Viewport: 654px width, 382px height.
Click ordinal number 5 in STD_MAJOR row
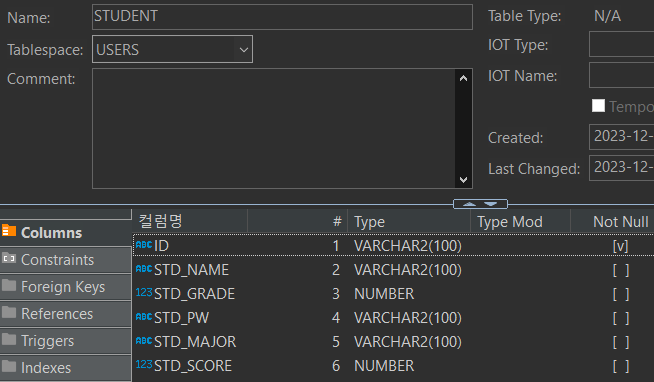336,342
